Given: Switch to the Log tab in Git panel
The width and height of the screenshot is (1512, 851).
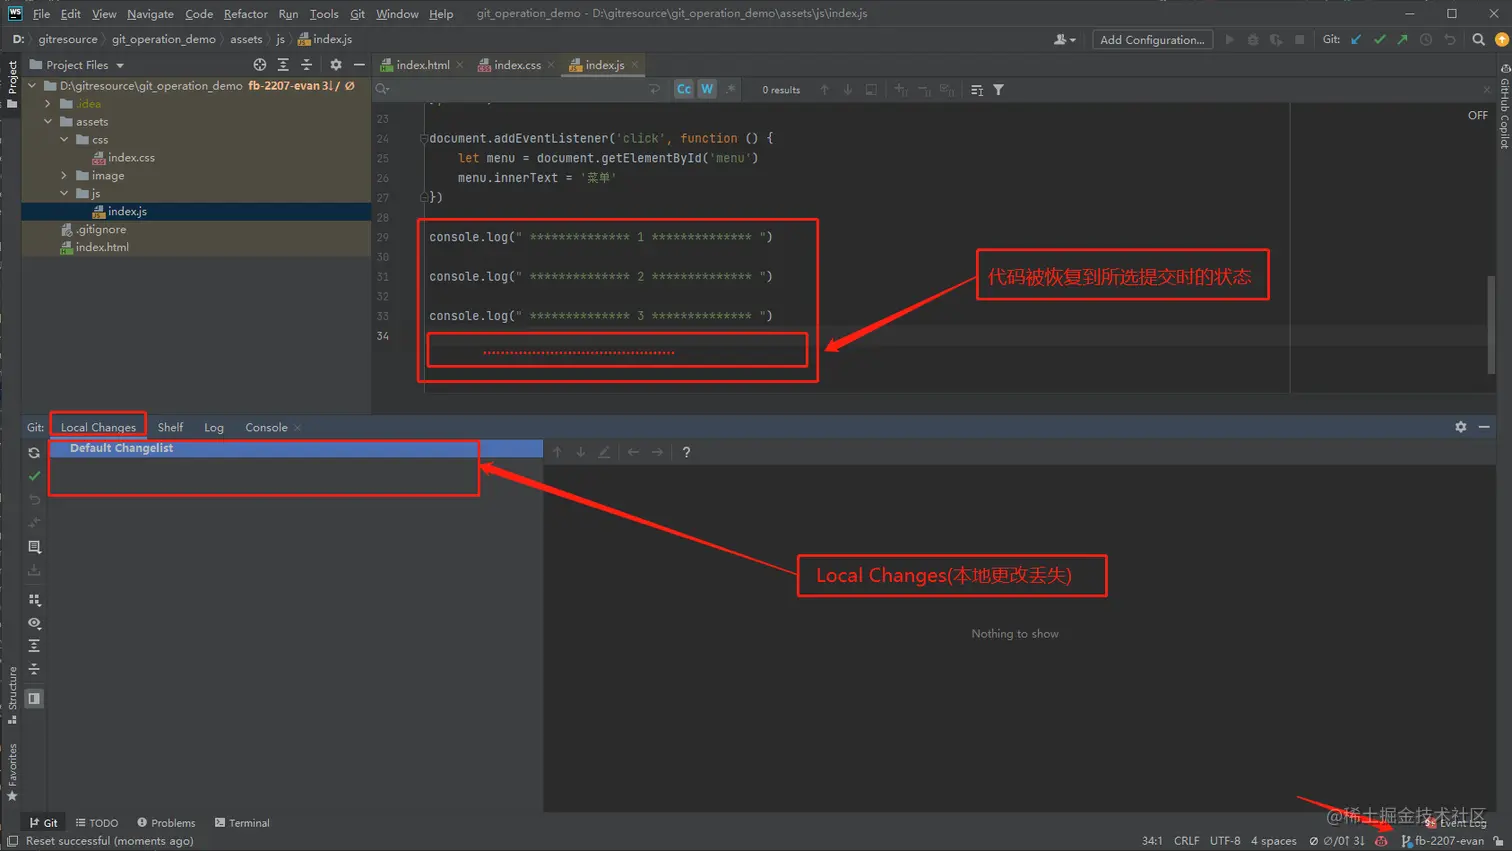Looking at the screenshot, I should click(x=214, y=427).
